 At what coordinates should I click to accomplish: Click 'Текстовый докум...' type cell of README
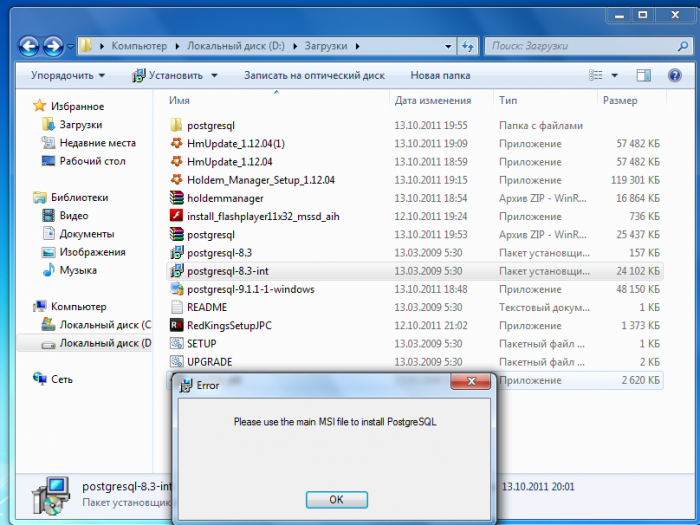pyautogui.click(x=544, y=308)
